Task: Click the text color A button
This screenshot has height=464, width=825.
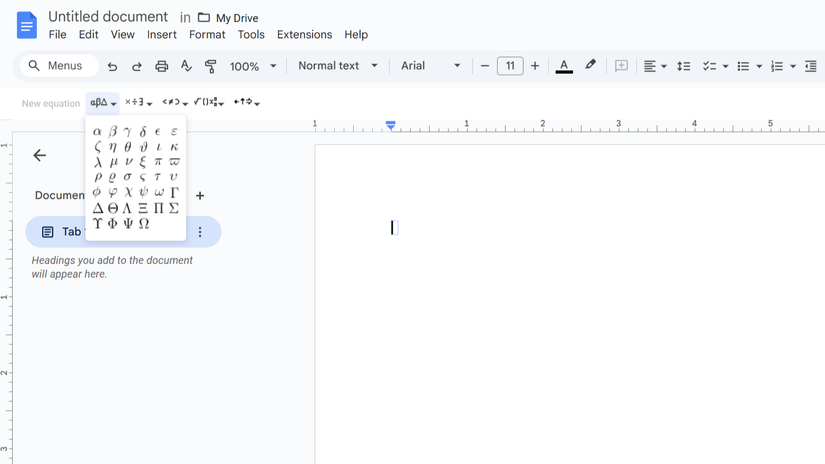Action: 564,66
